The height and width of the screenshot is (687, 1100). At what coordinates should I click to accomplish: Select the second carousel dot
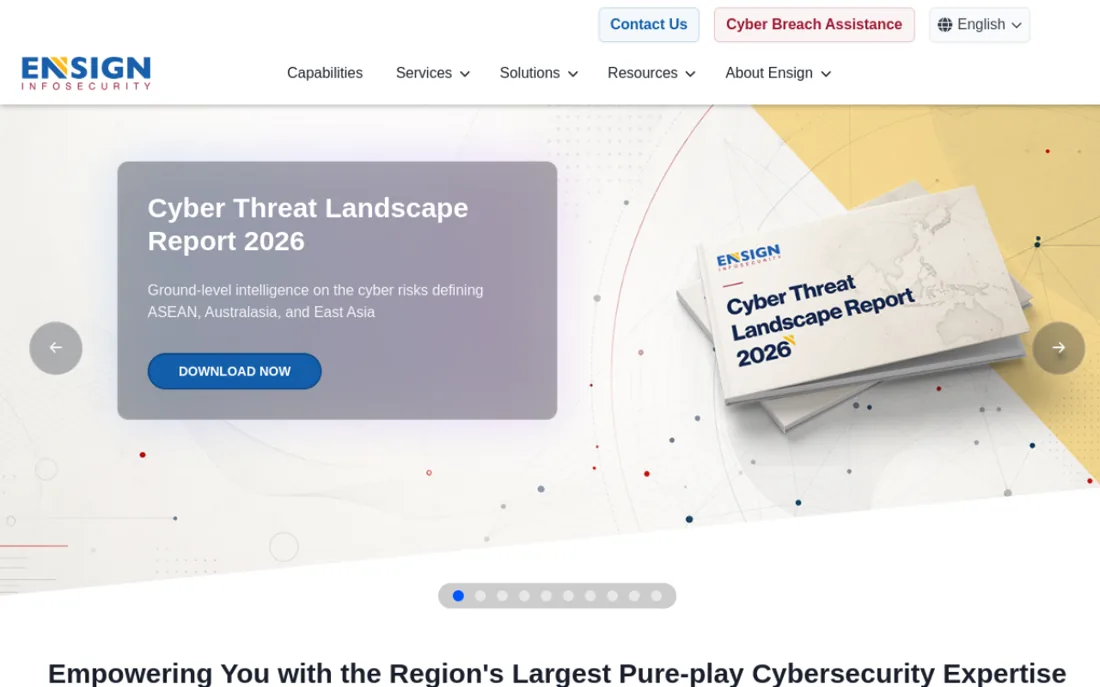[481, 596]
